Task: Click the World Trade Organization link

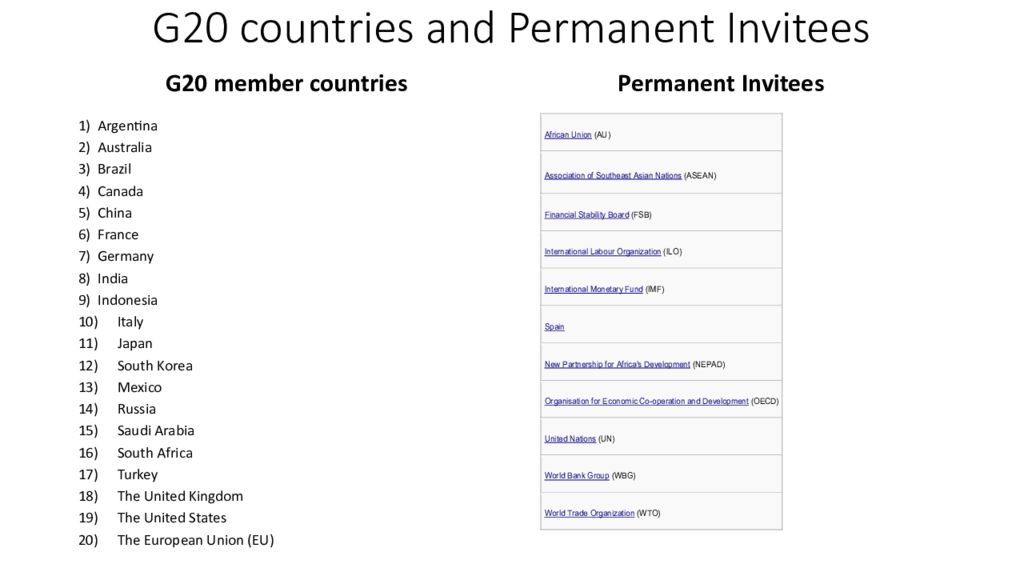Action: (x=589, y=513)
